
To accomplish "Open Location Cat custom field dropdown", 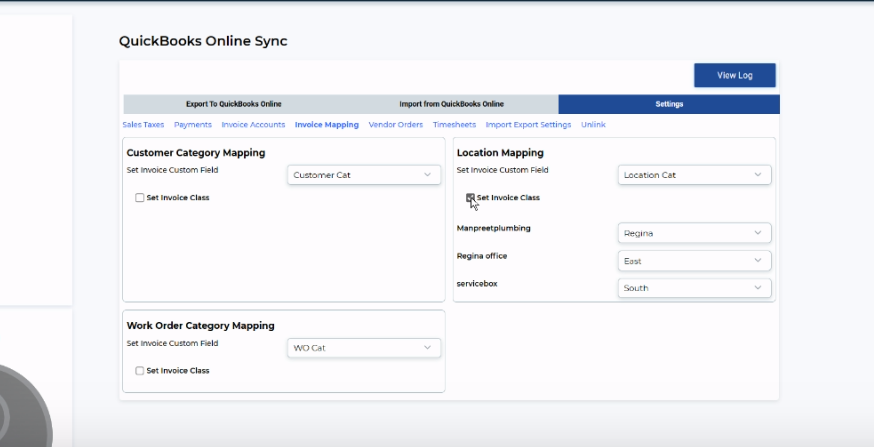I will [695, 175].
